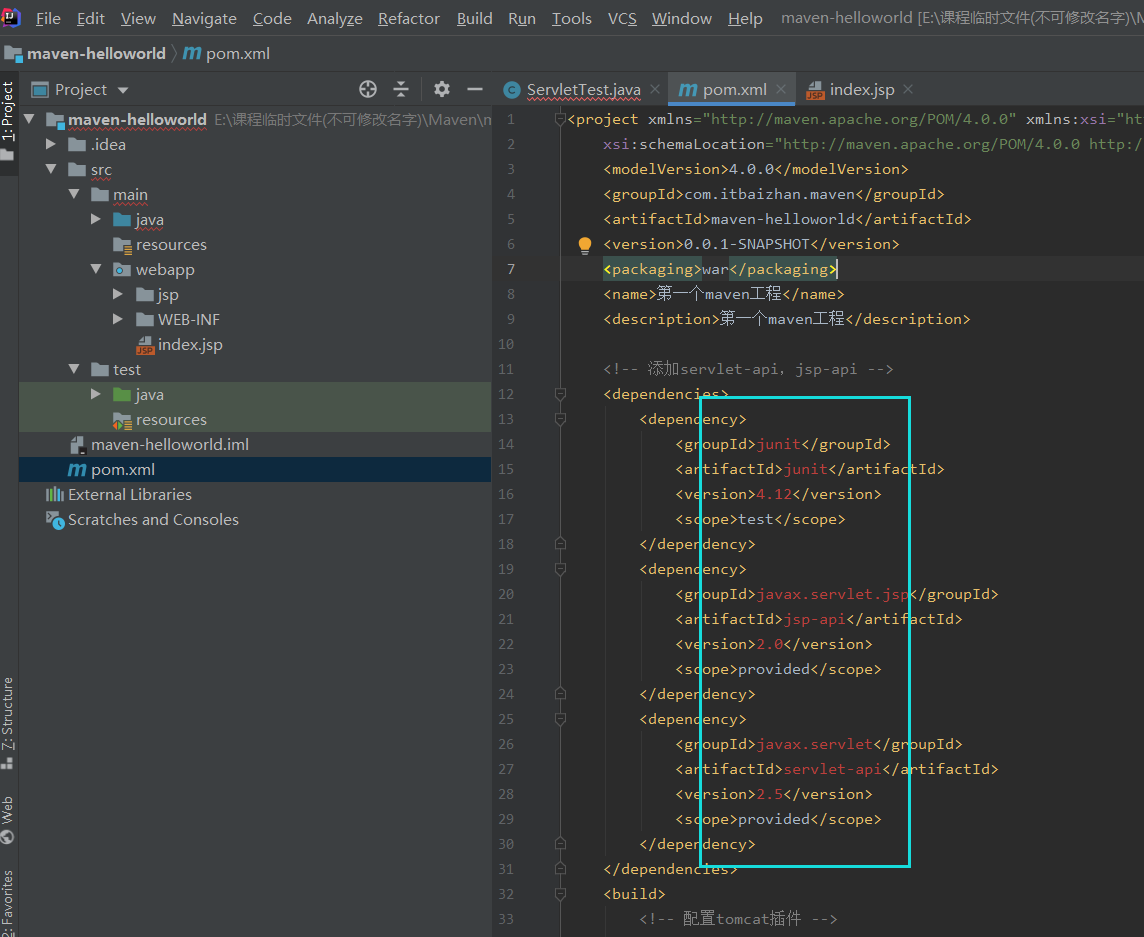Click fold marker at build line 32
Image resolution: width=1144 pixels, height=937 pixels.
tap(560, 894)
